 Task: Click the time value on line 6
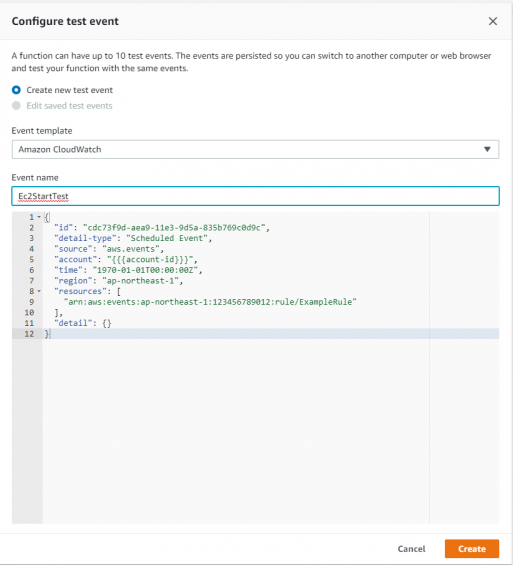click(145, 270)
